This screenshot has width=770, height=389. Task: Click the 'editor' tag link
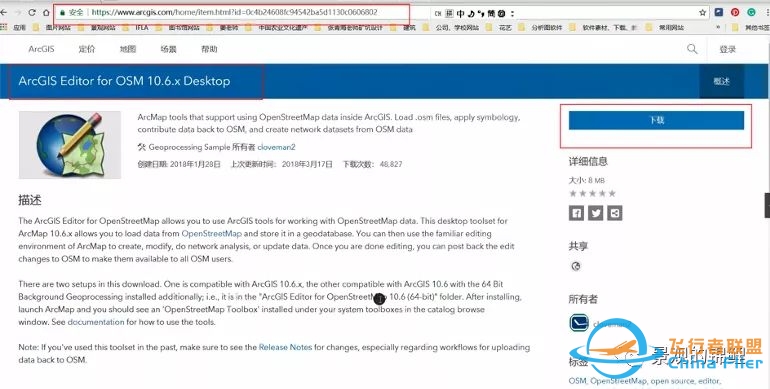(x=710, y=381)
